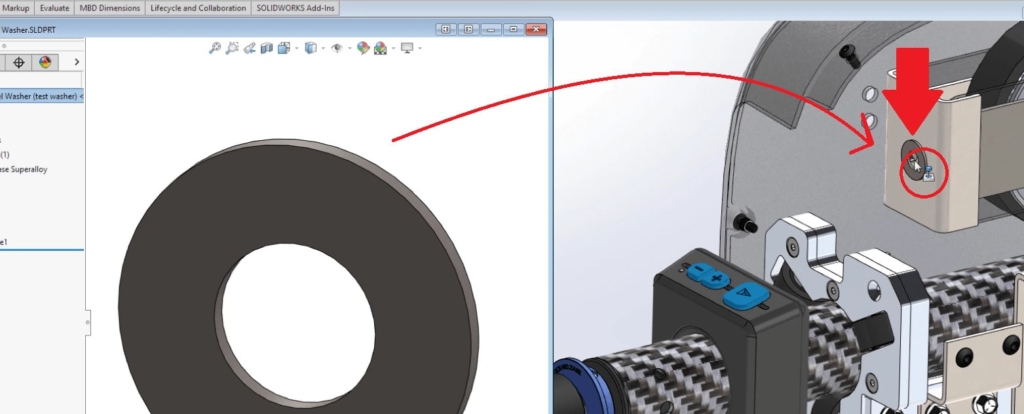This screenshot has height=414, width=1024.
Task: Open the DimXpertManager crosshair tab
Action: coord(19,62)
